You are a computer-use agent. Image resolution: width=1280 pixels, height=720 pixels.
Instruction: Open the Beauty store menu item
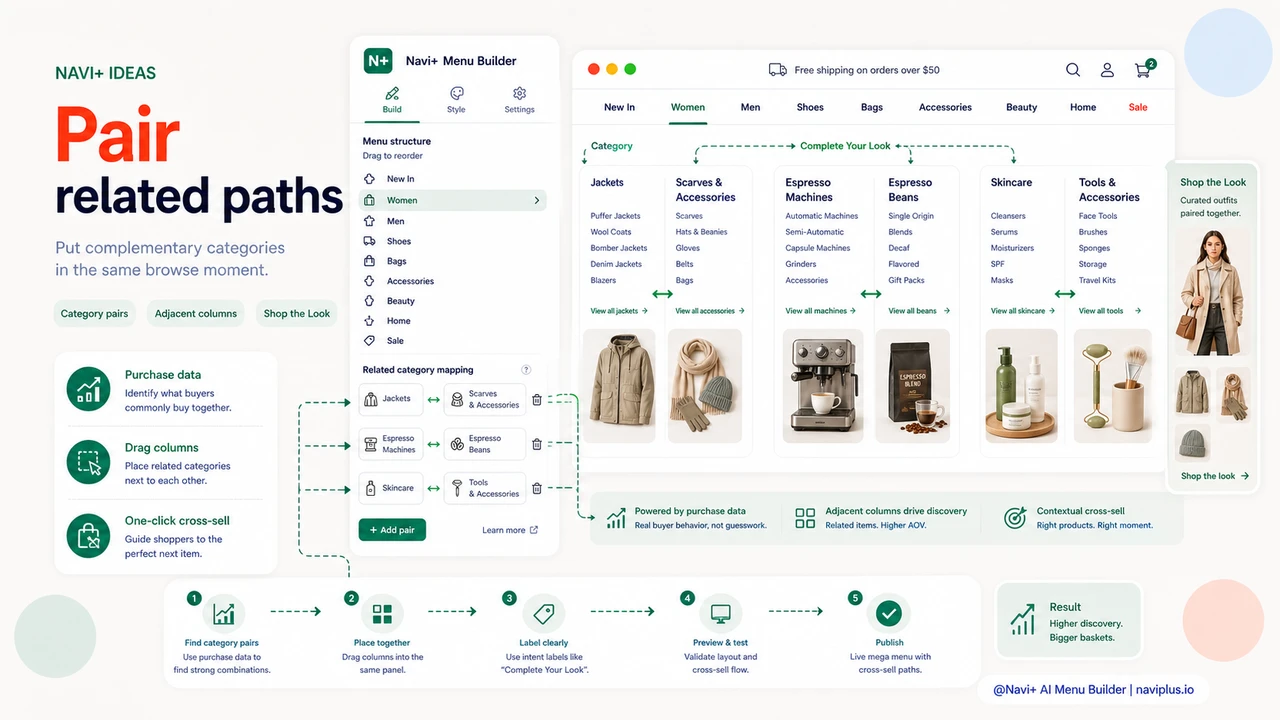click(1021, 107)
